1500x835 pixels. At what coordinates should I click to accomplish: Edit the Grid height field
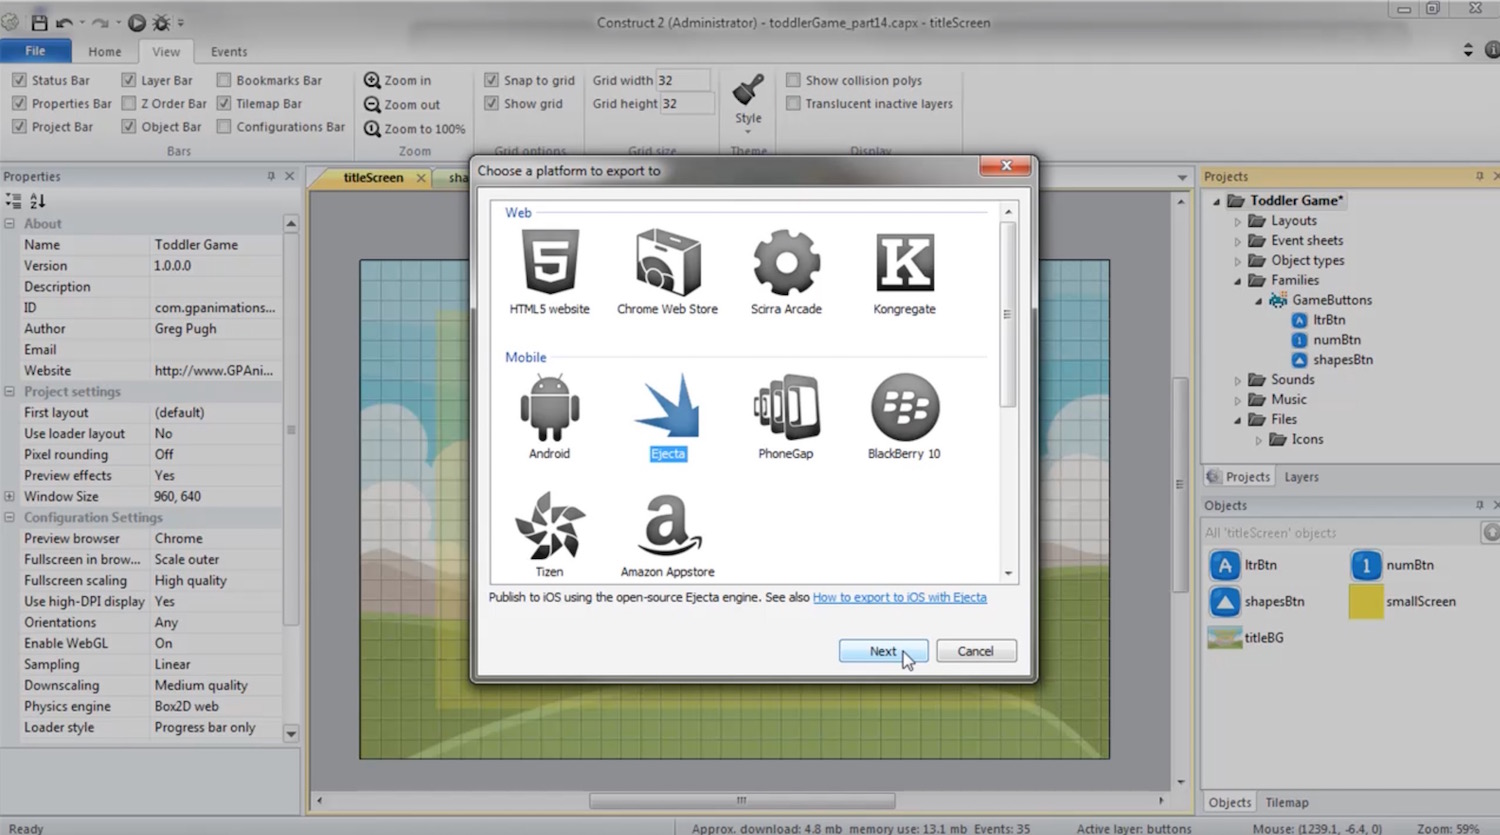pos(687,103)
